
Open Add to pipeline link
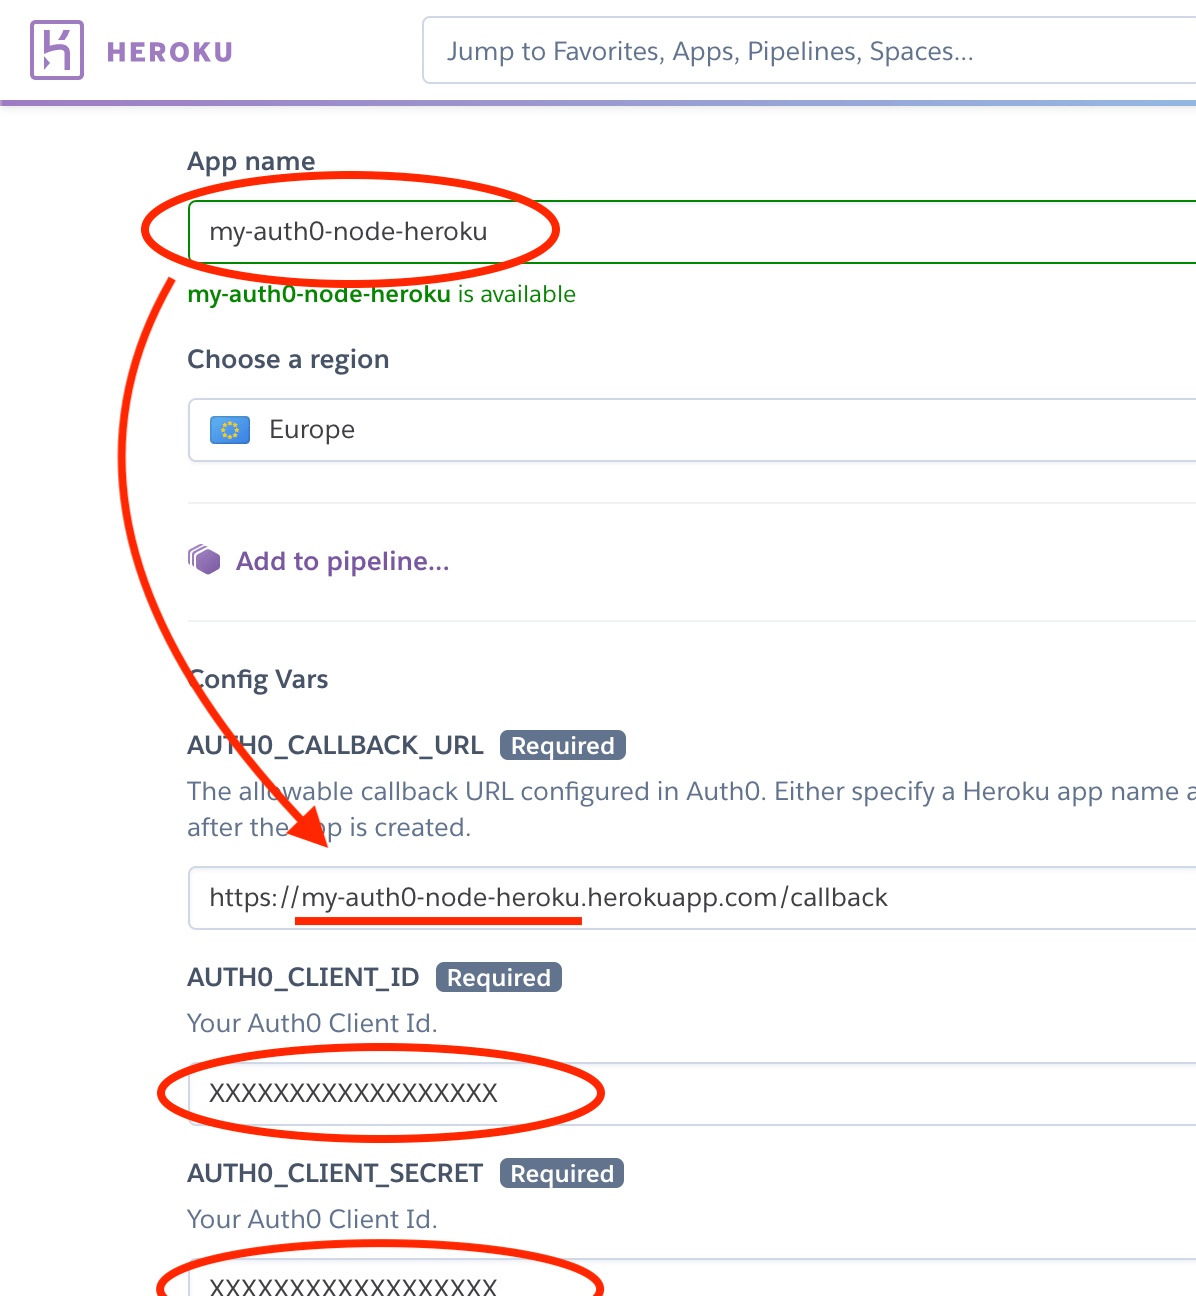(342, 561)
